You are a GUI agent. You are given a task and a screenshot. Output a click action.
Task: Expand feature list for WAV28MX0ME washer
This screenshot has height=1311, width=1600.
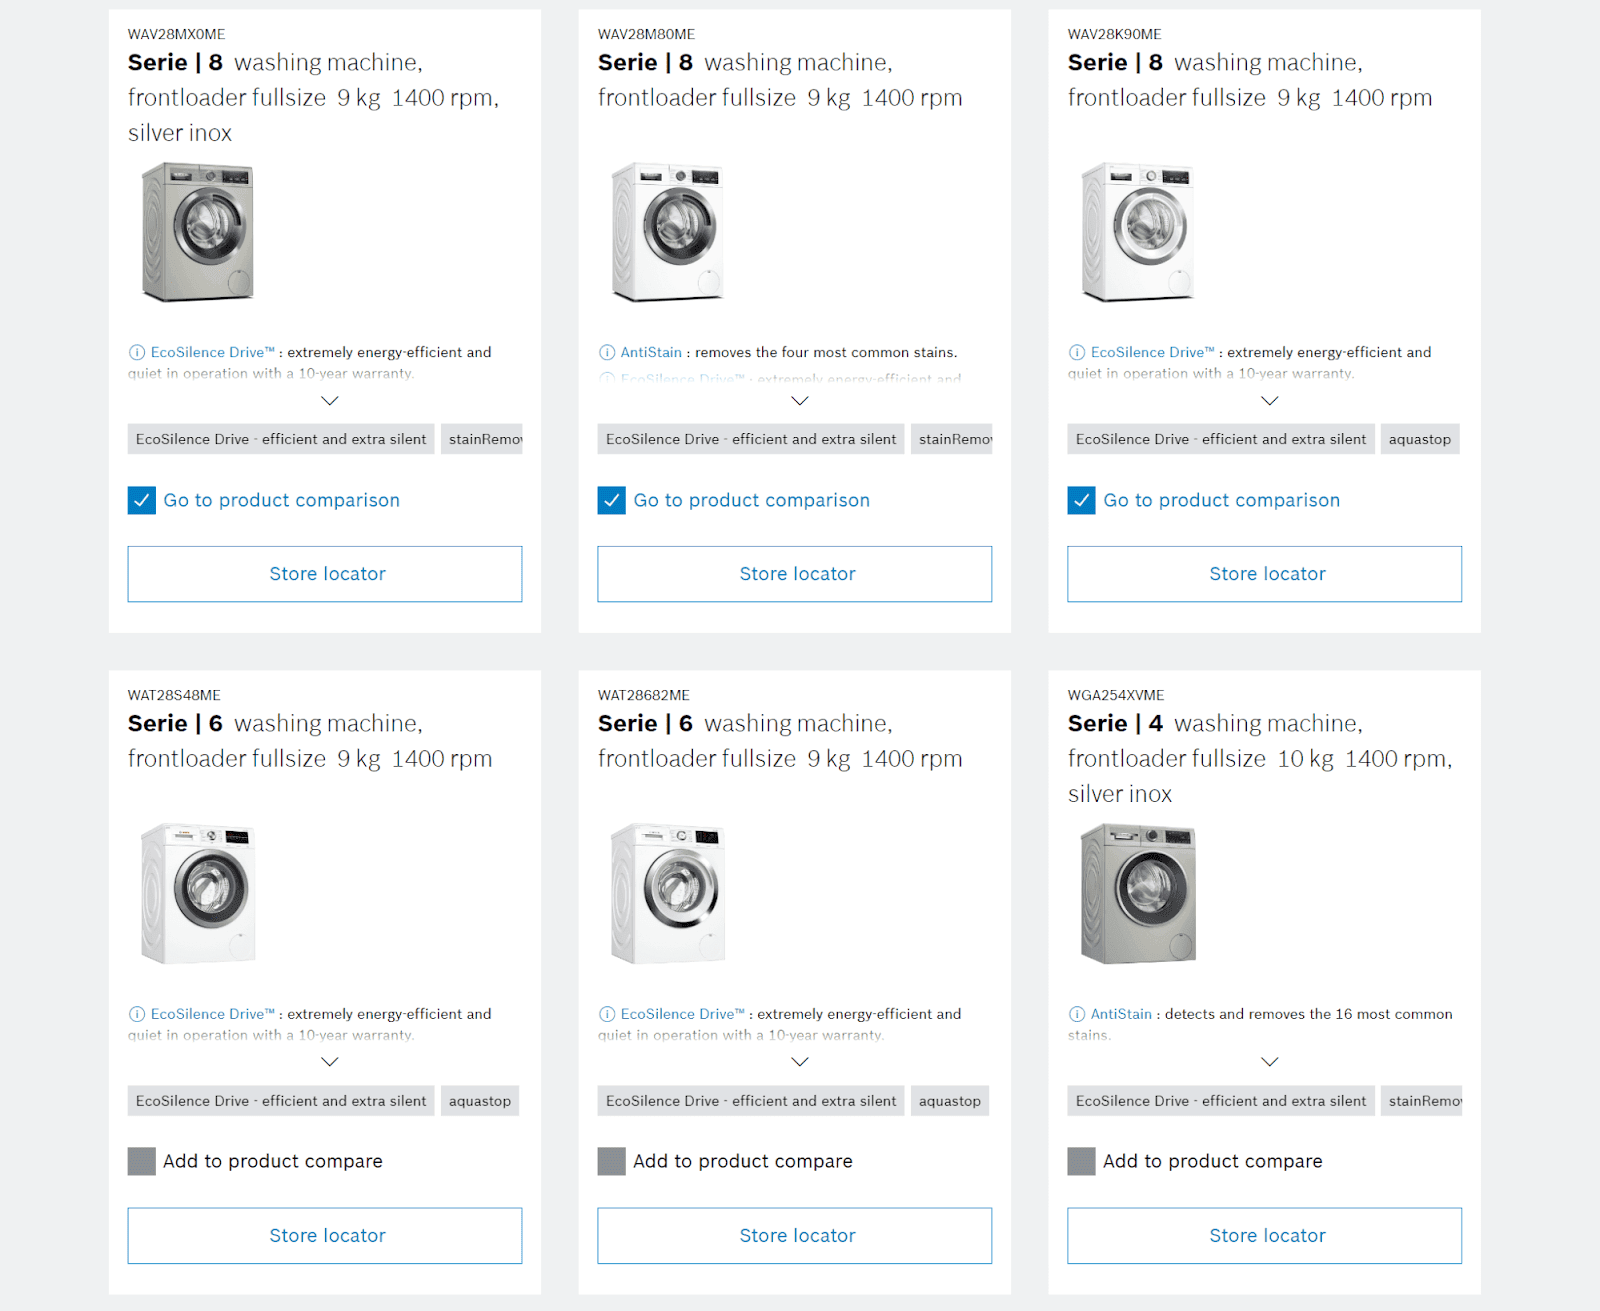(x=330, y=401)
